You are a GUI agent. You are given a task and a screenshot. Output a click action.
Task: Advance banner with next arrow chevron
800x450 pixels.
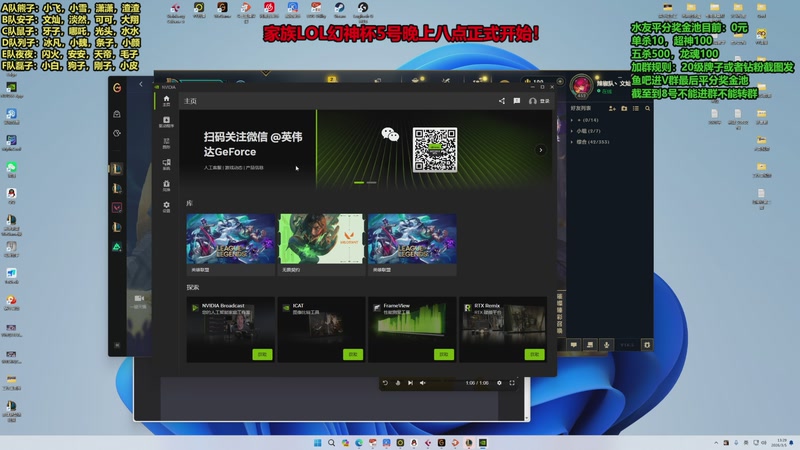[541, 150]
